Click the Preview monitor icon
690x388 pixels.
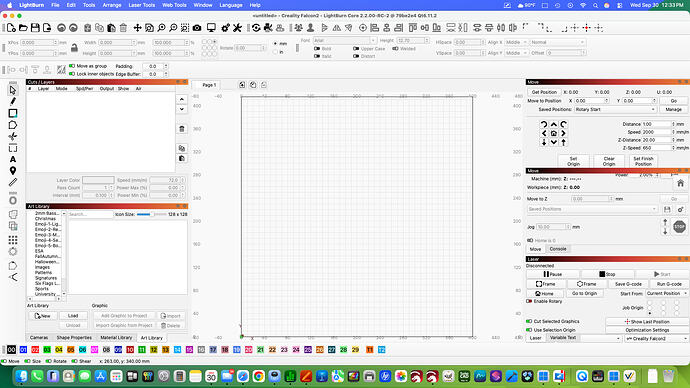tap(211, 28)
